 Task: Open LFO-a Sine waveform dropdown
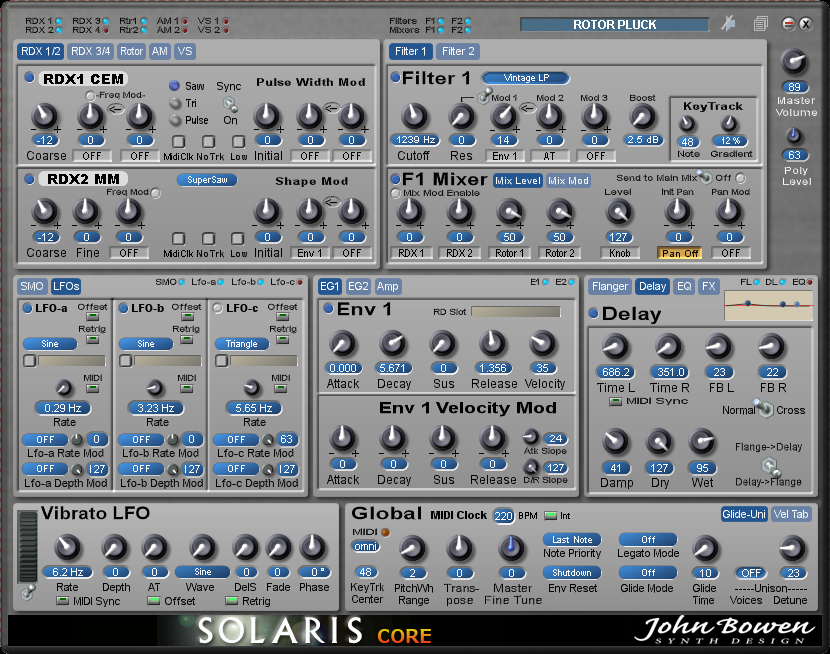[x=50, y=344]
